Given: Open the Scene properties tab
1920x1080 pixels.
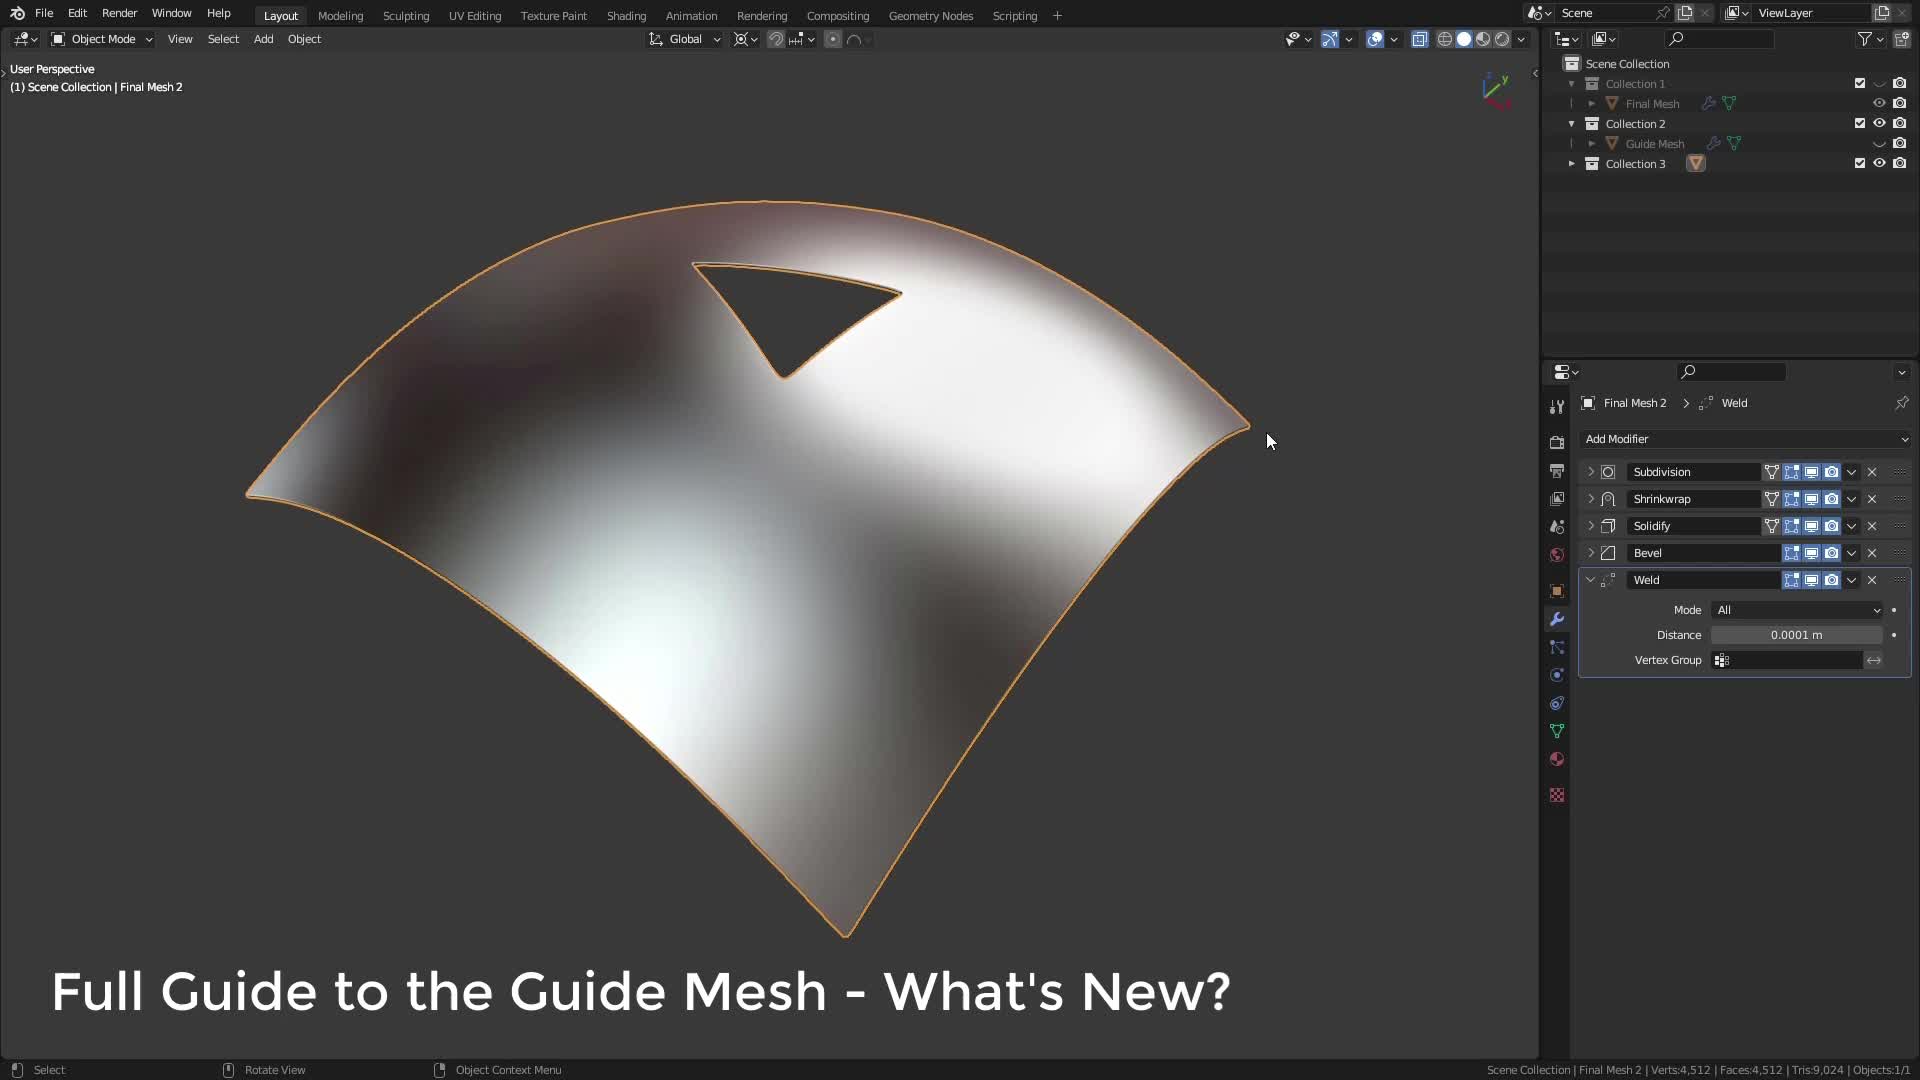Looking at the screenshot, I should pos(1557,526).
